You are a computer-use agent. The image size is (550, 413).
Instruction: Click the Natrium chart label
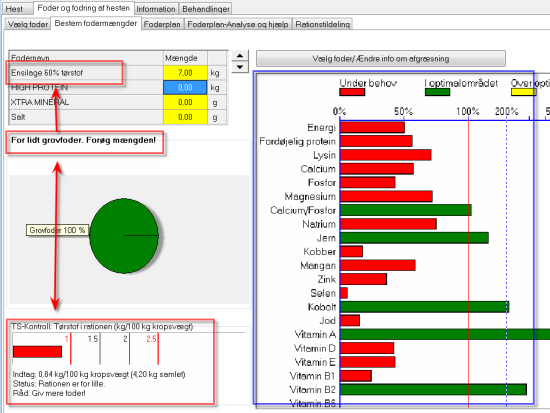[319, 224]
